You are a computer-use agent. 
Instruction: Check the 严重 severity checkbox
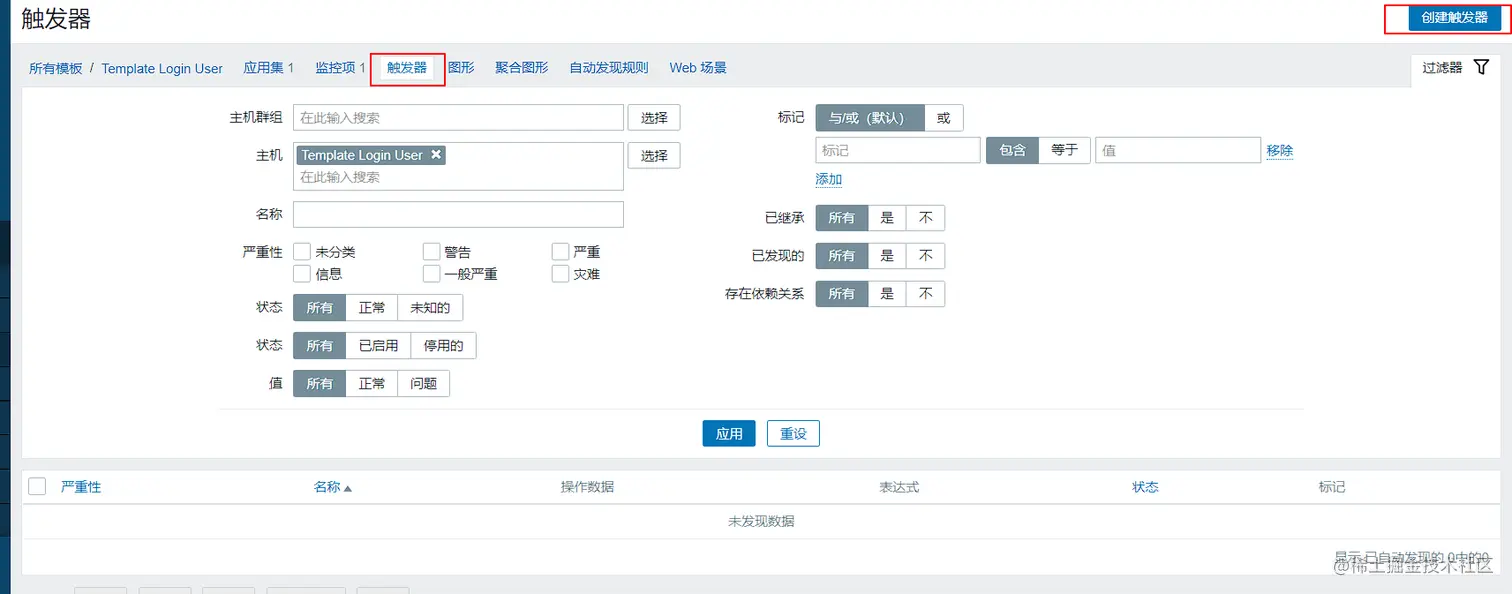(x=560, y=252)
